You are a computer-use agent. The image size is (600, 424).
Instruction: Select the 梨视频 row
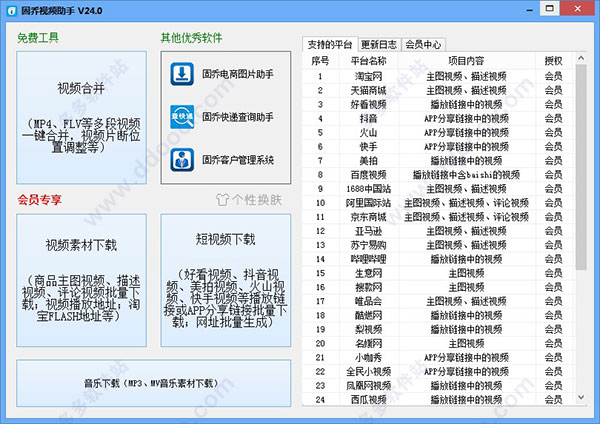point(439,329)
